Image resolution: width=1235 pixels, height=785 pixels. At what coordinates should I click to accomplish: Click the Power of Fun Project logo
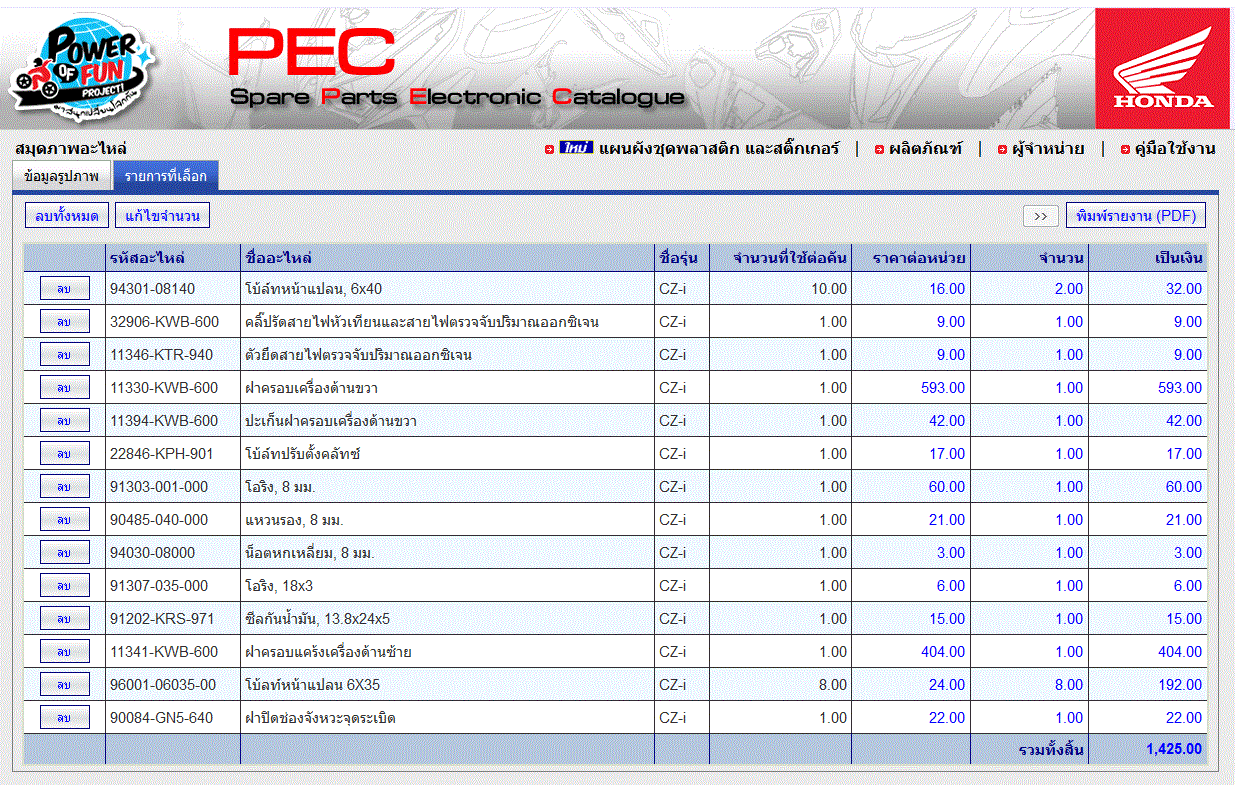pos(82,66)
